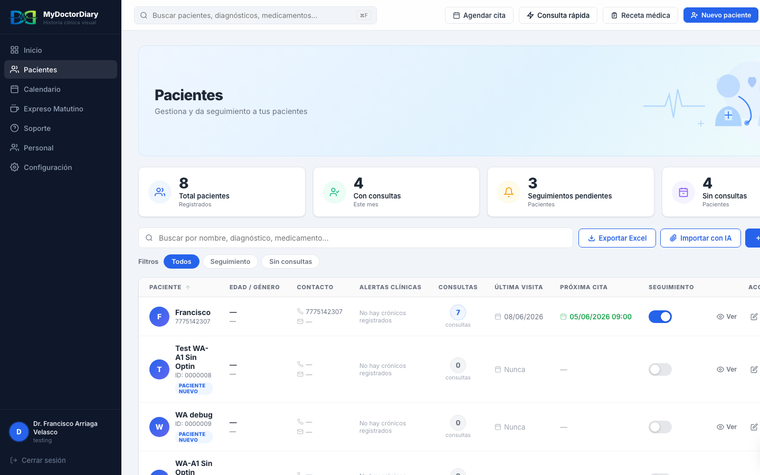Click Ver for Francisco
Screen dimensions: 760x475
(727, 317)
